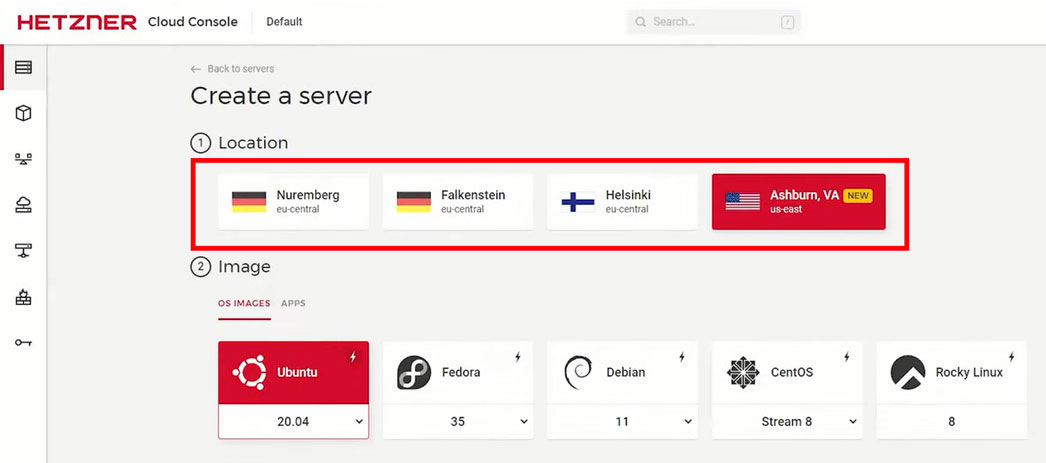Click the Default project name
Image resolution: width=1046 pixels, height=463 pixels.
point(284,22)
